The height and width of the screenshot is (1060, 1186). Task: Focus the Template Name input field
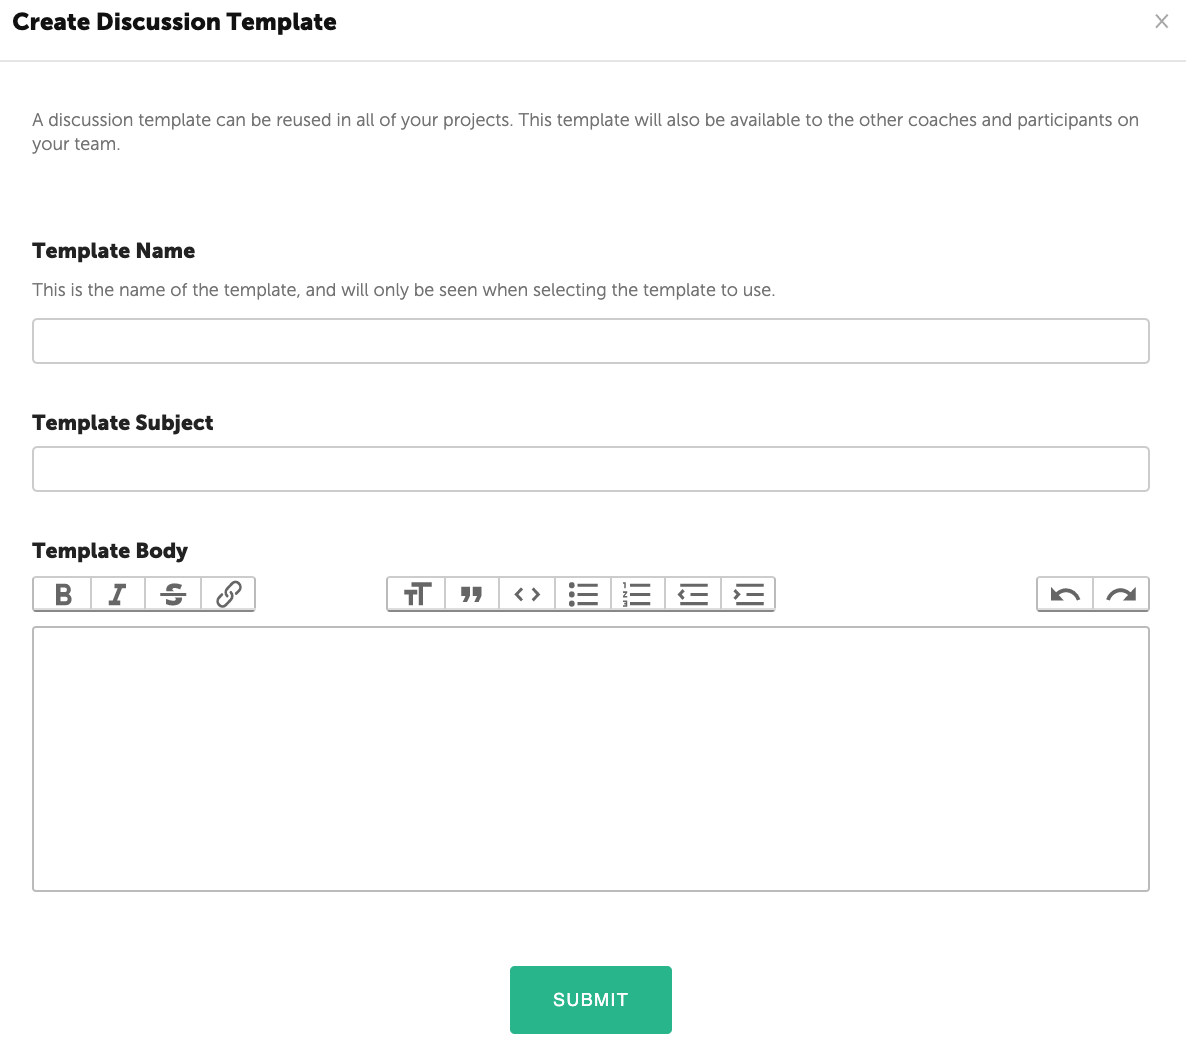(x=591, y=341)
